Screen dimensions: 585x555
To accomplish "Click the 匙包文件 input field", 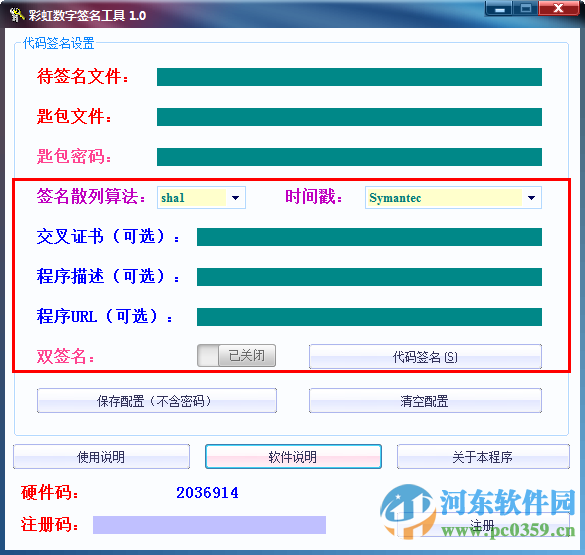I will [x=349, y=117].
